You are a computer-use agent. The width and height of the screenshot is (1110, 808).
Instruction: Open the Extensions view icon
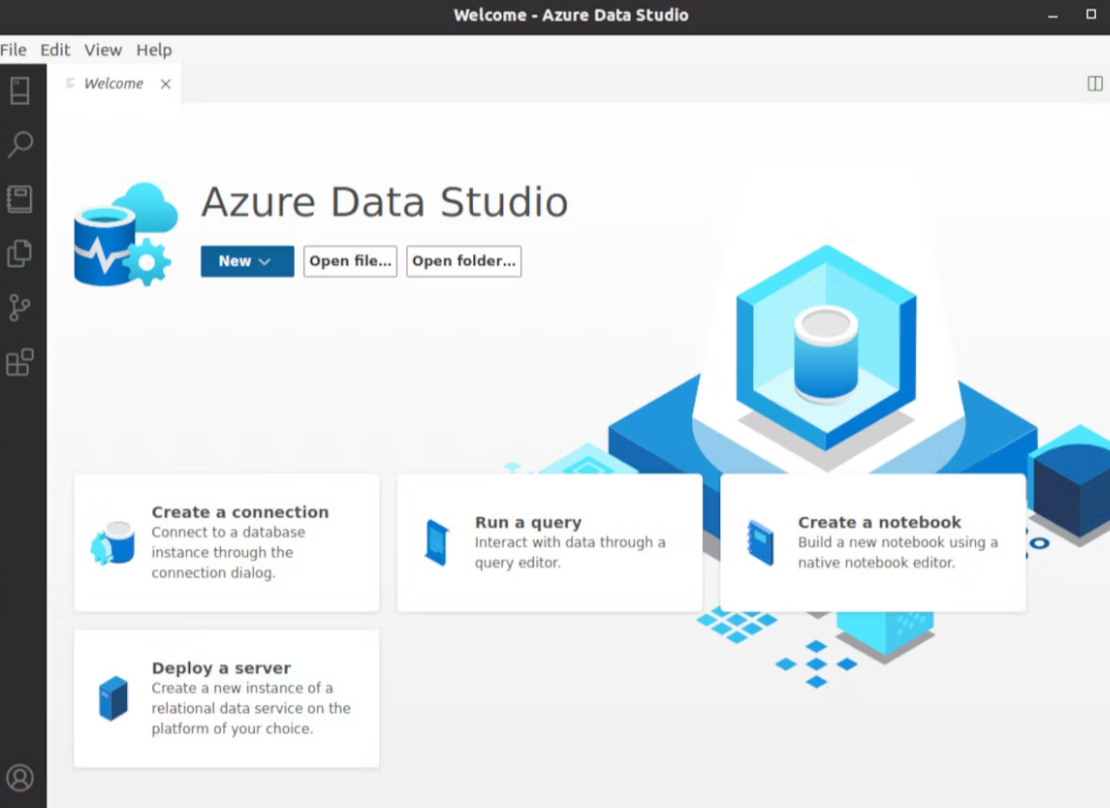tap(20, 362)
